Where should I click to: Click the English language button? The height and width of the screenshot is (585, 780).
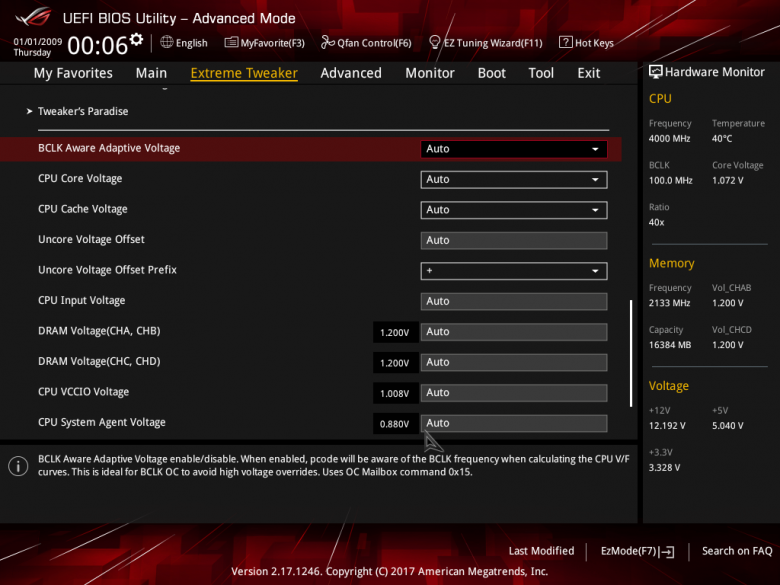click(x=184, y=43)
